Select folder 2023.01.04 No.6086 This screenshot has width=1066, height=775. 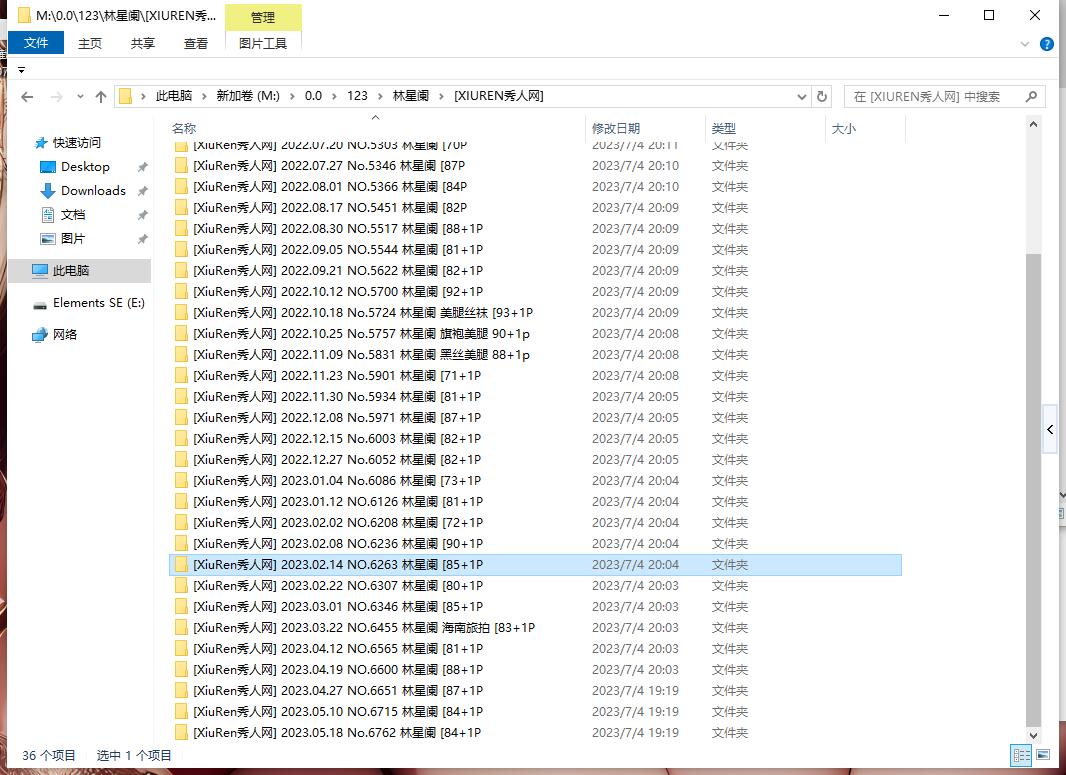pyautogui.click(x=535, y=481)
